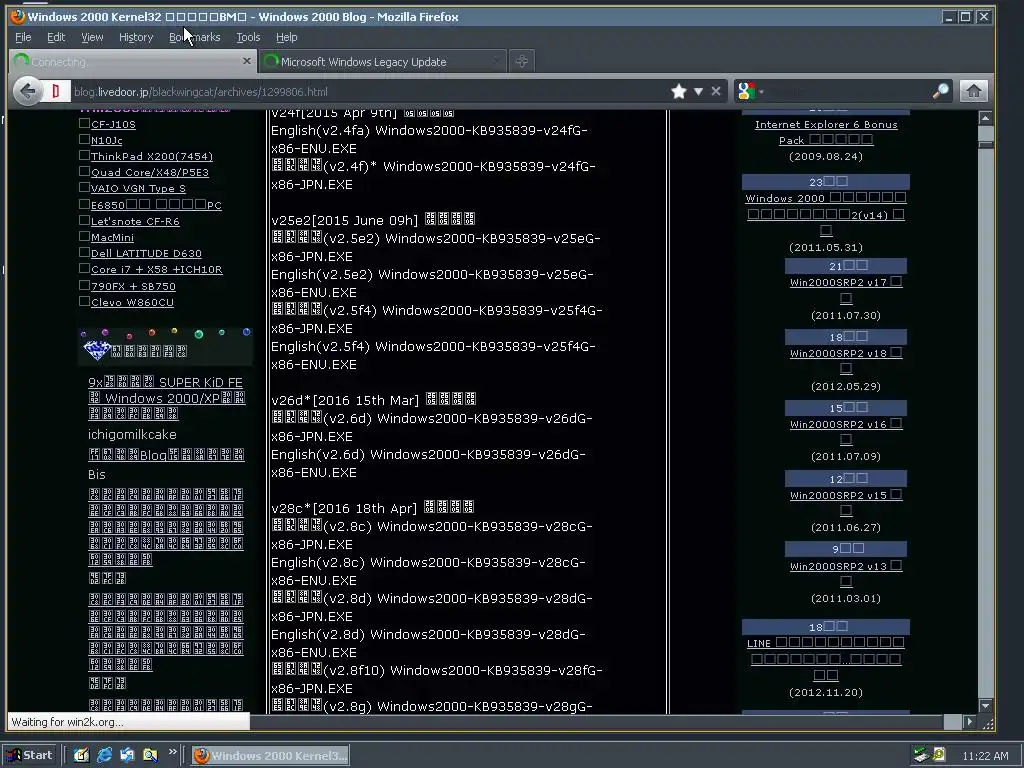
Task: Open the Bookmarks menu
Action: [x=195, y=37]
